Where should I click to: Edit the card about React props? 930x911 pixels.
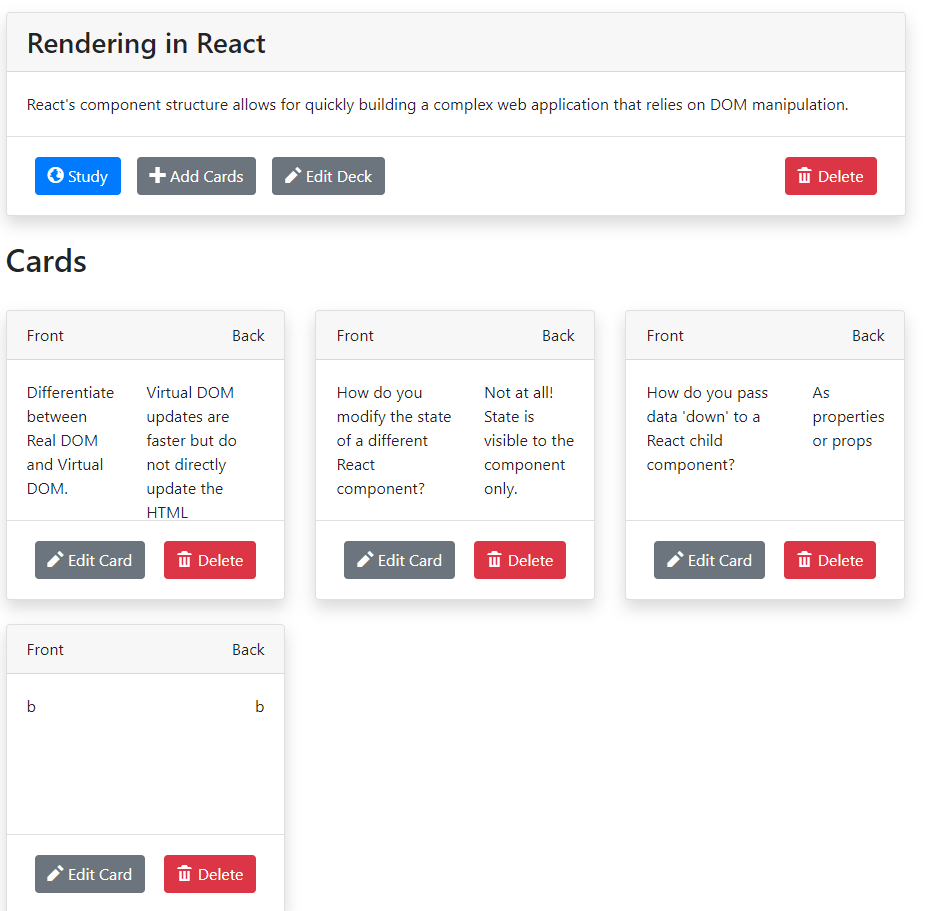(x=709, y=560)
